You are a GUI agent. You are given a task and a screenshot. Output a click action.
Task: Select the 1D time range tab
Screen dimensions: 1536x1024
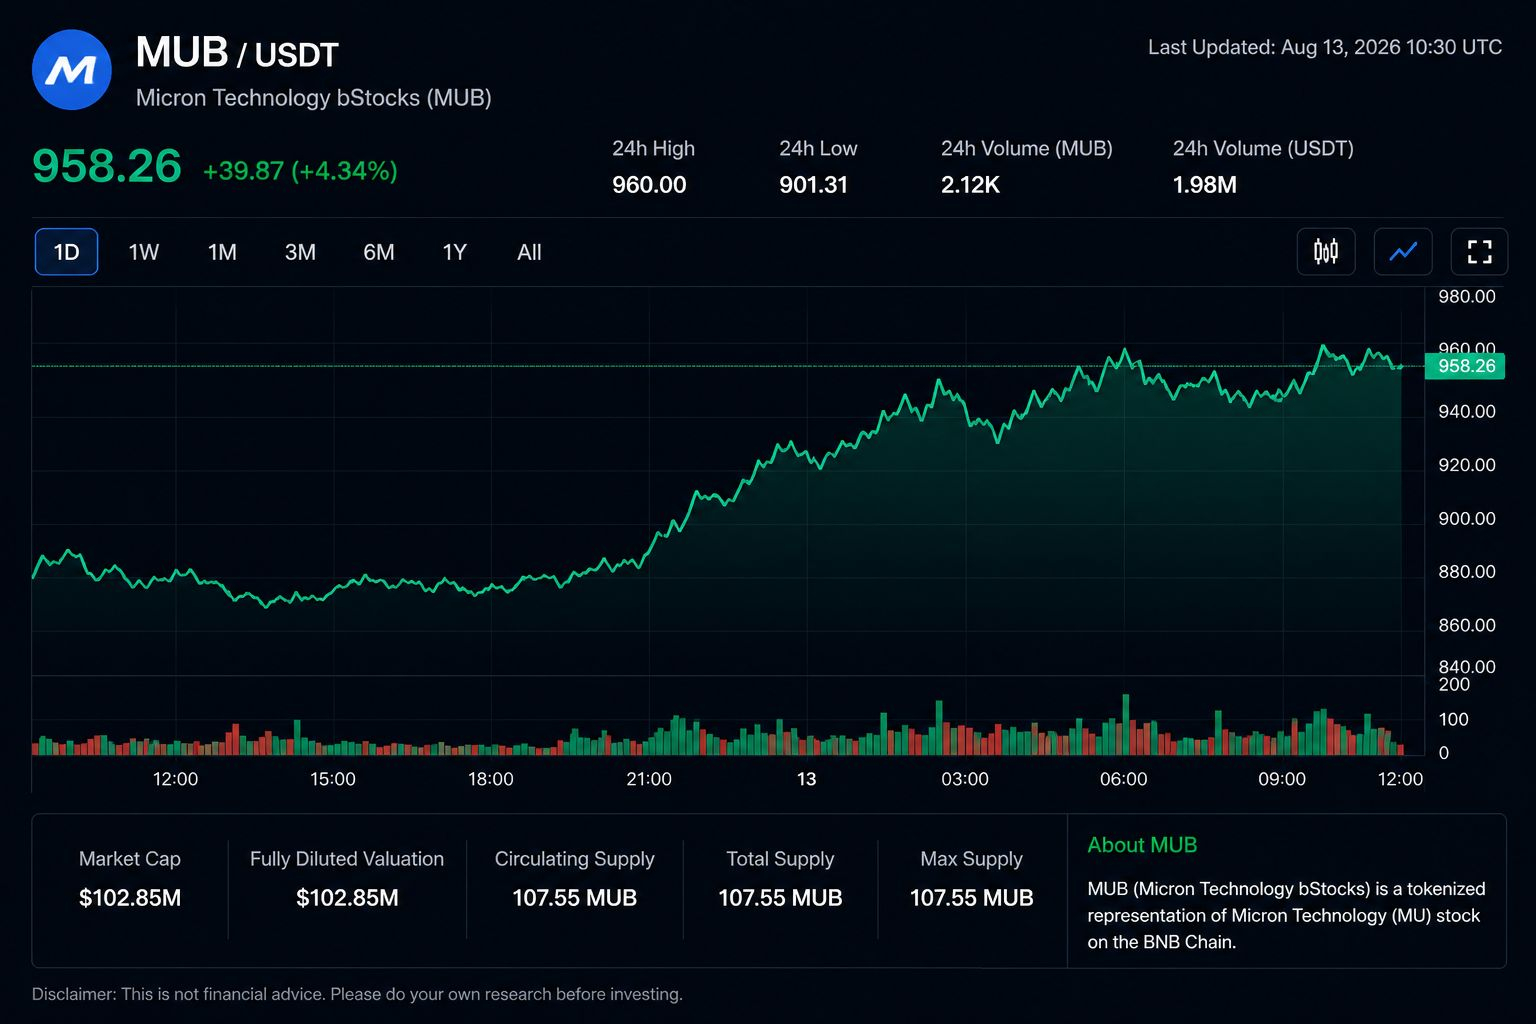click(67, 252)
